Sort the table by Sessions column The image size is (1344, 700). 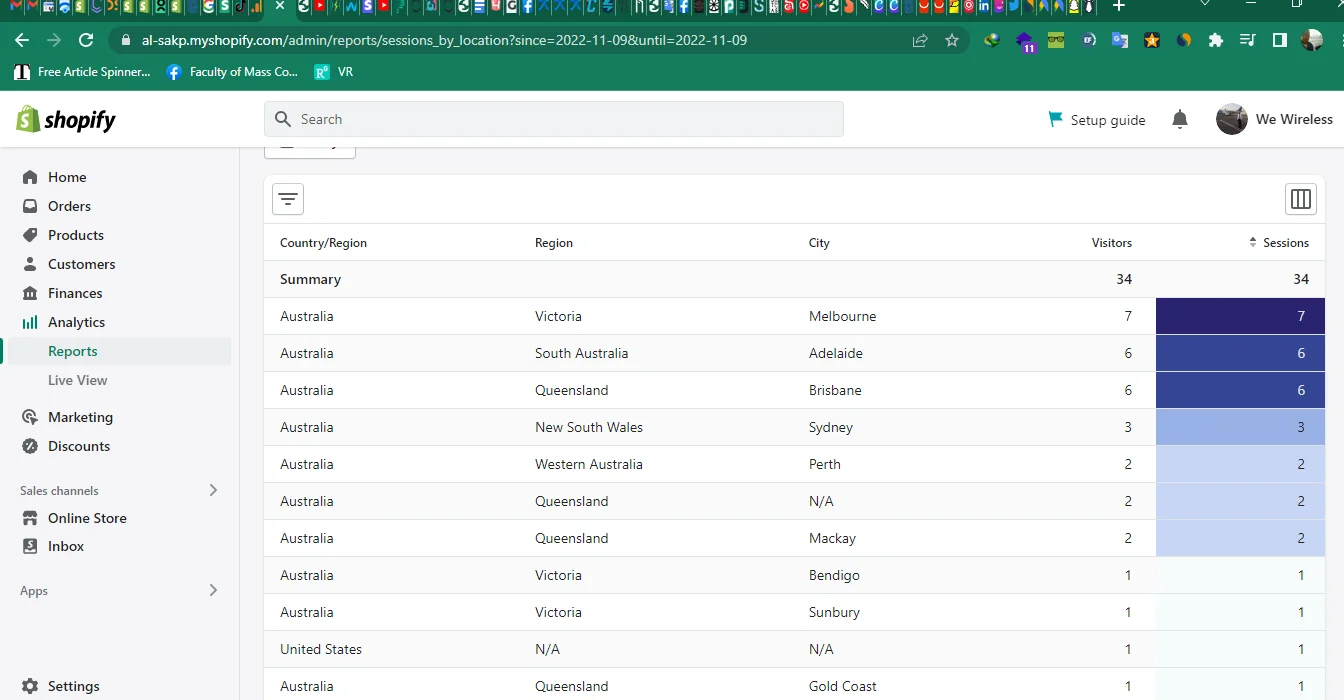pyautogui.click(x=1279, y=243)
